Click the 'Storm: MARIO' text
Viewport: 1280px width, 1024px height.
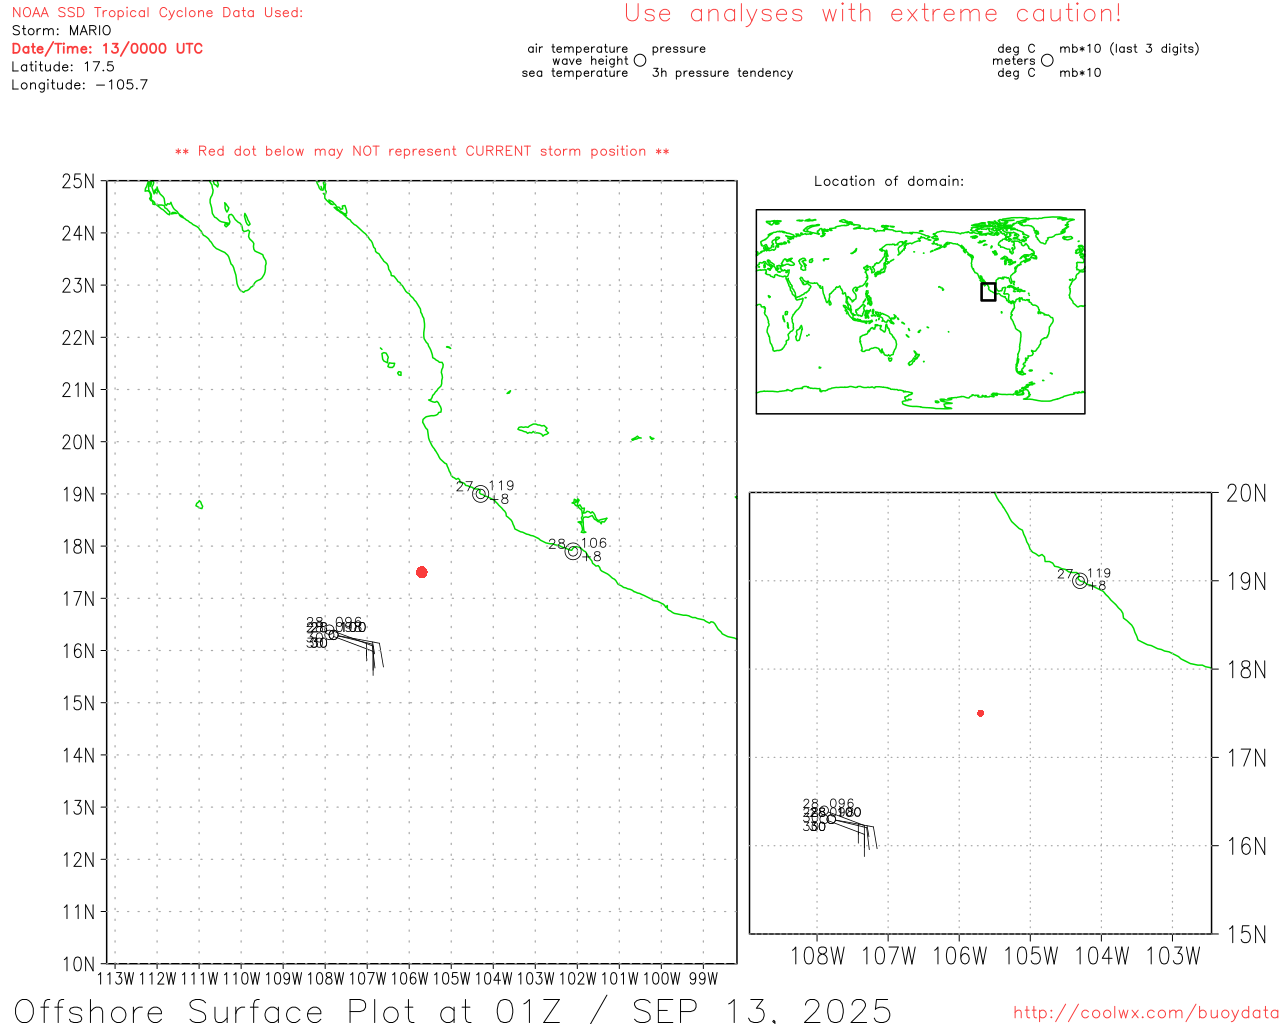click(x=61, y=31)
